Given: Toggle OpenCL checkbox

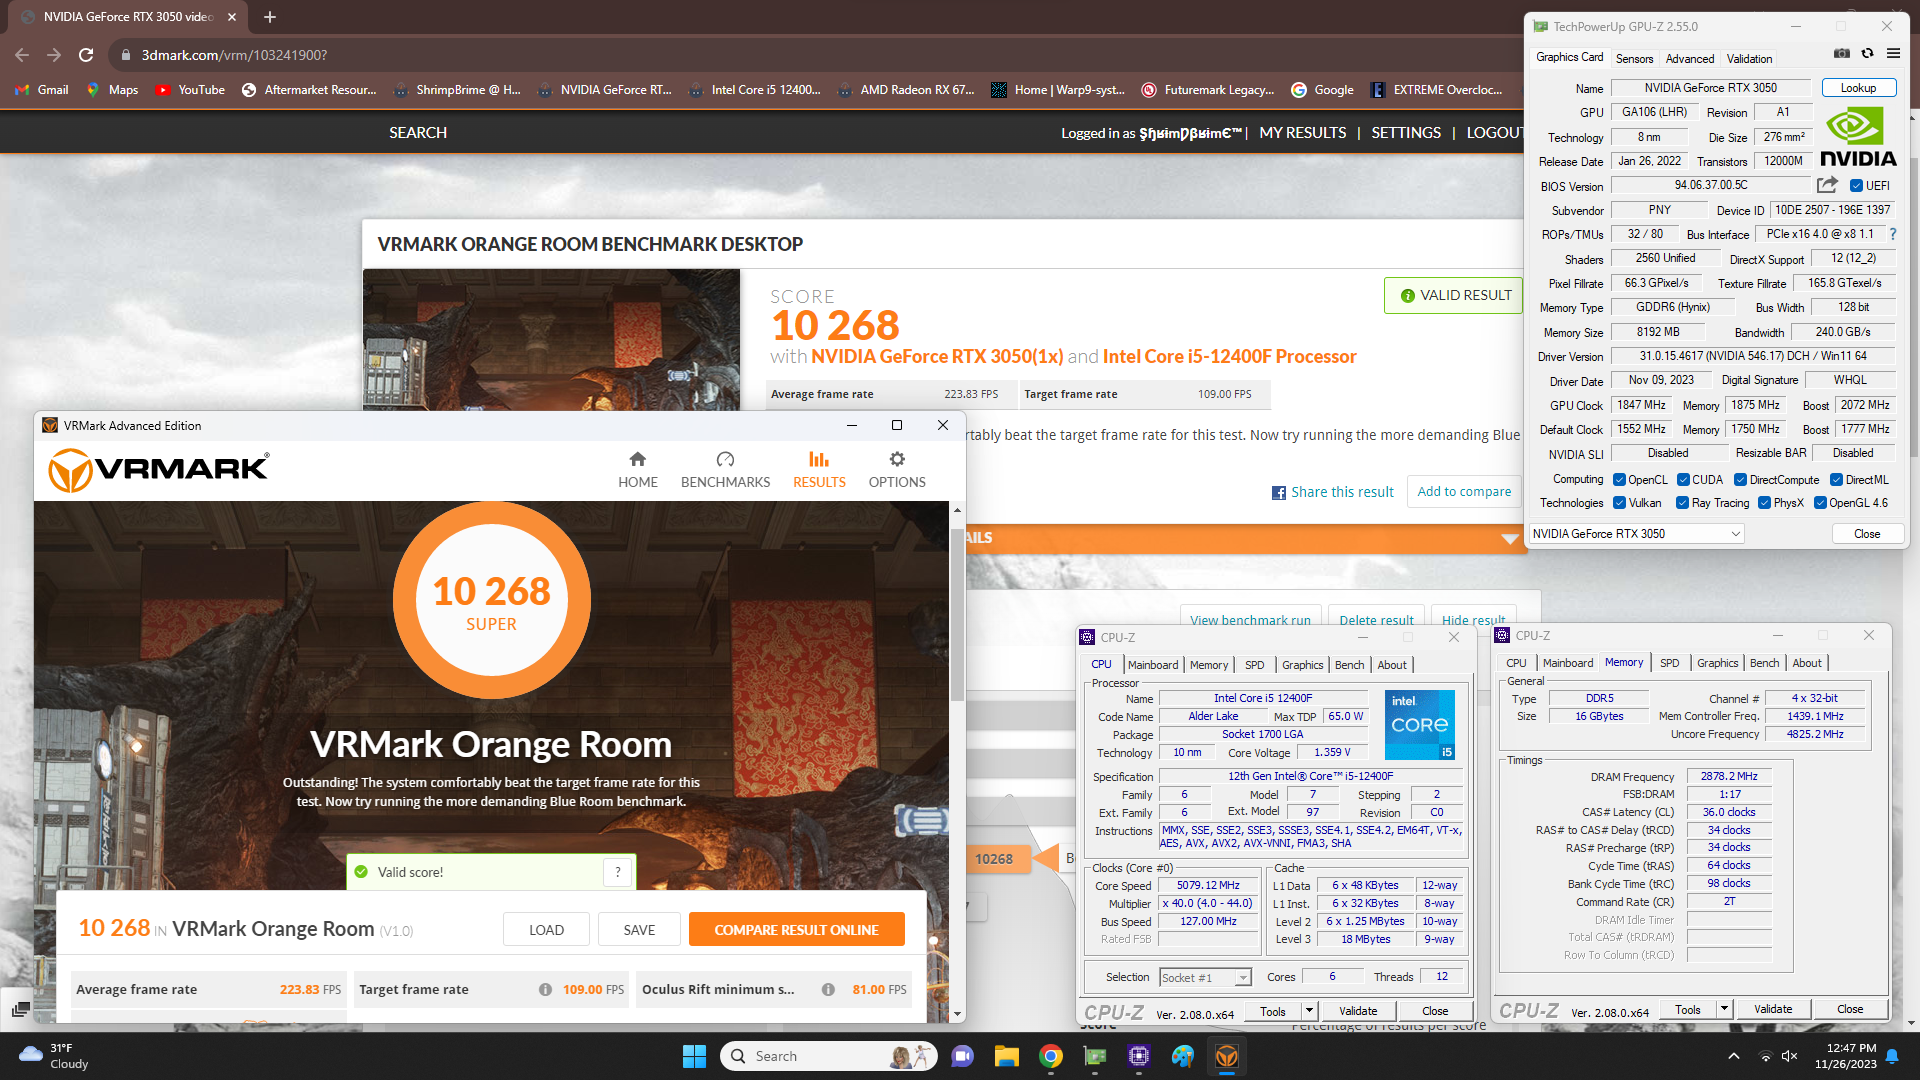Looking at the screenshot, I should click(x=1619, y=480).
